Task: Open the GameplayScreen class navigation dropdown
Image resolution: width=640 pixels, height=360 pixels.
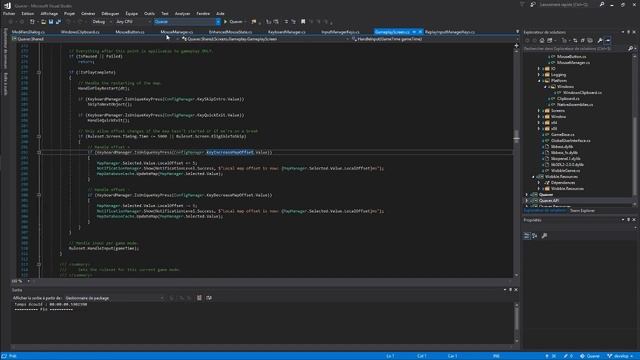Action: (265, 39)
